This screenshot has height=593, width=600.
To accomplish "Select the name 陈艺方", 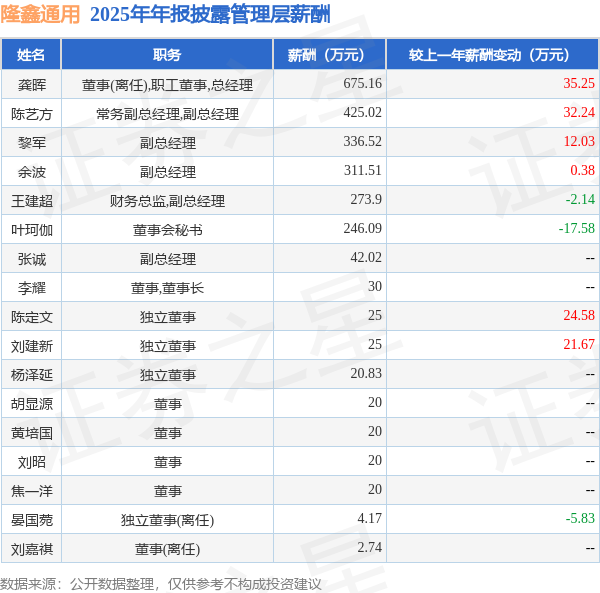I will click(x=32, y=114).
